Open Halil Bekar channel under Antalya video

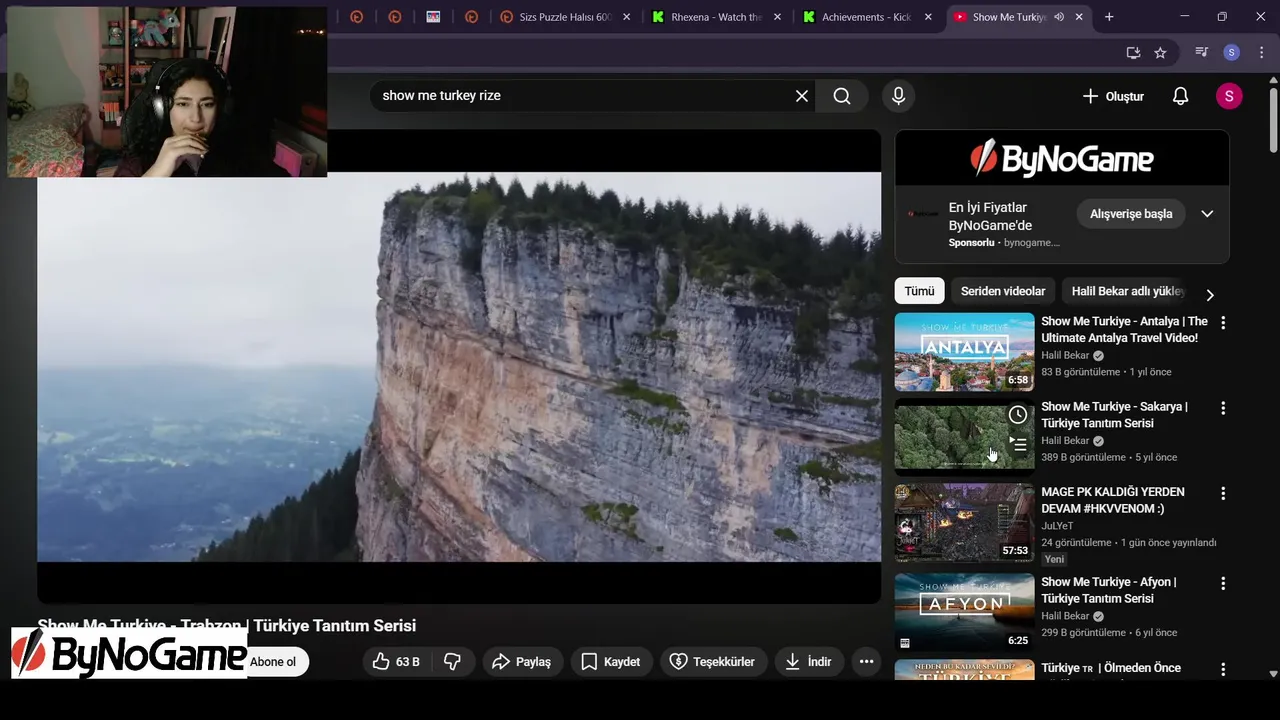(1065, 355)
